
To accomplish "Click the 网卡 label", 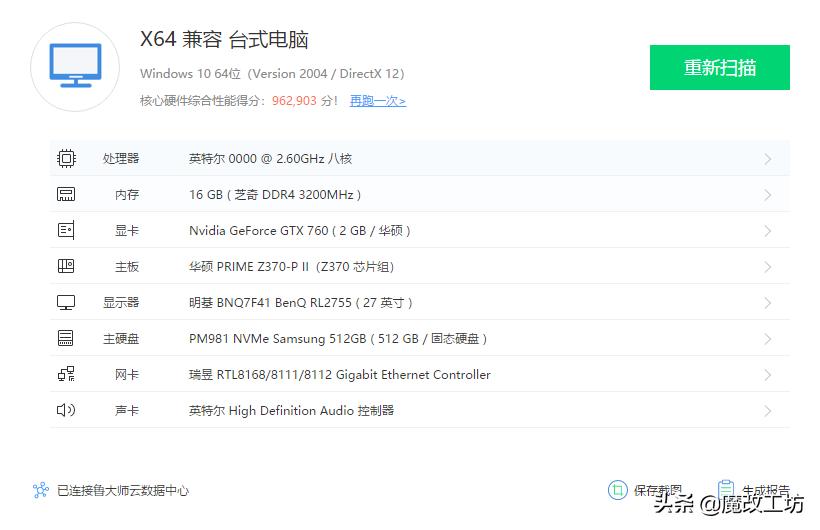I will click(x=127, y=375).
